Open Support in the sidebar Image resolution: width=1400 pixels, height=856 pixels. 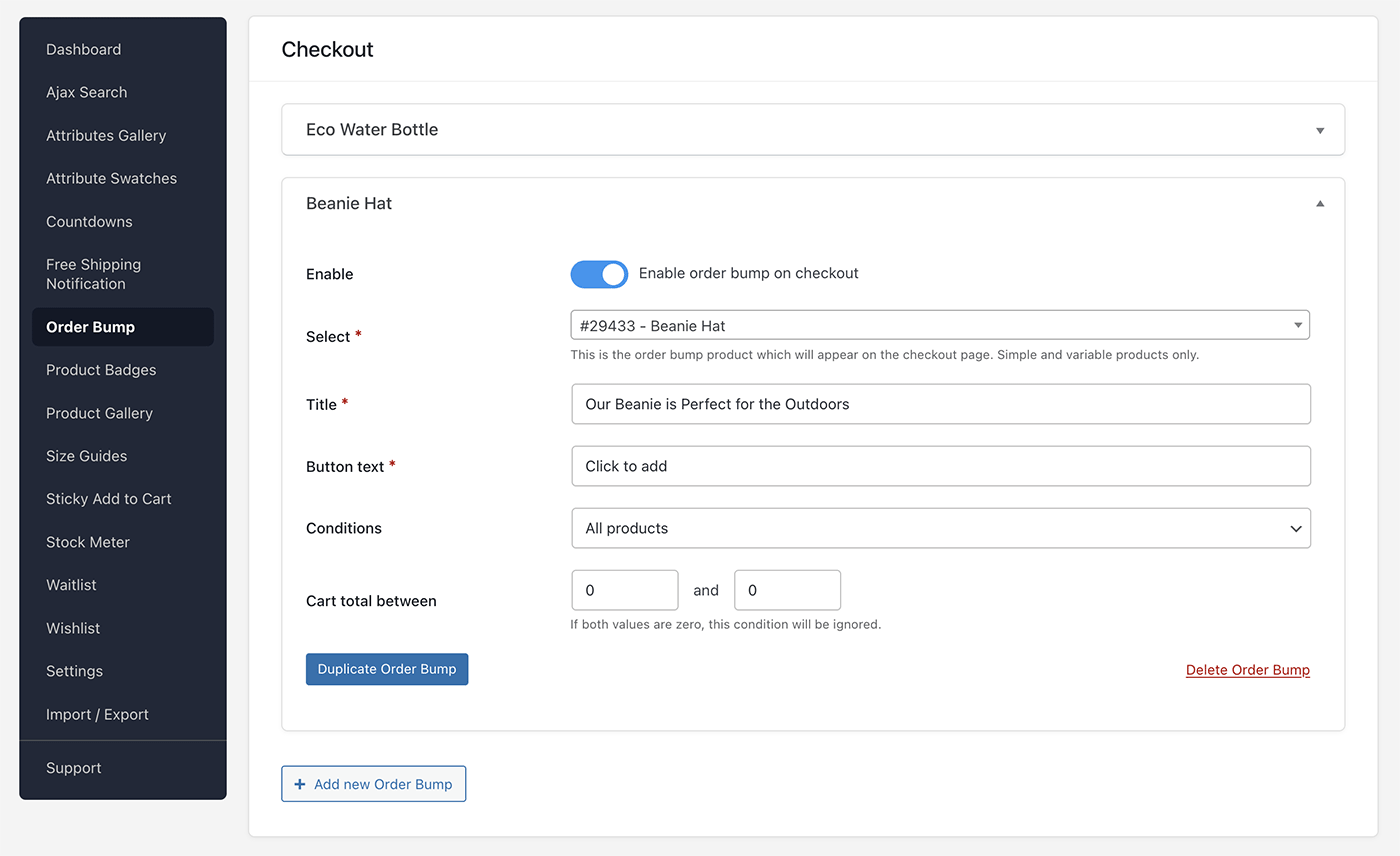(74, 768)
